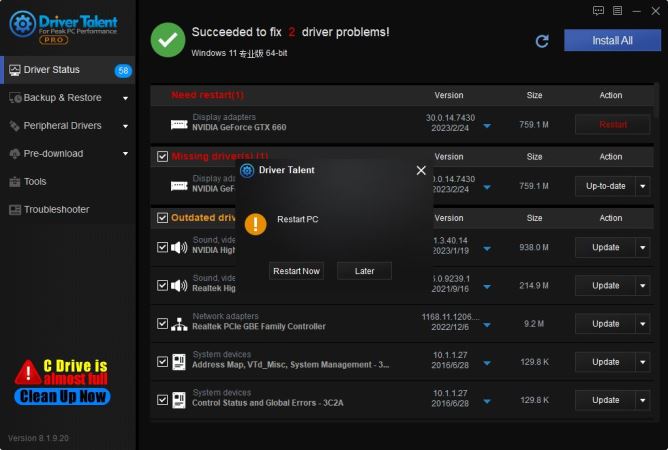This screenshot has width=668, height=450.
Task: Click the Install All button
Action: click(x=612, y=40)
